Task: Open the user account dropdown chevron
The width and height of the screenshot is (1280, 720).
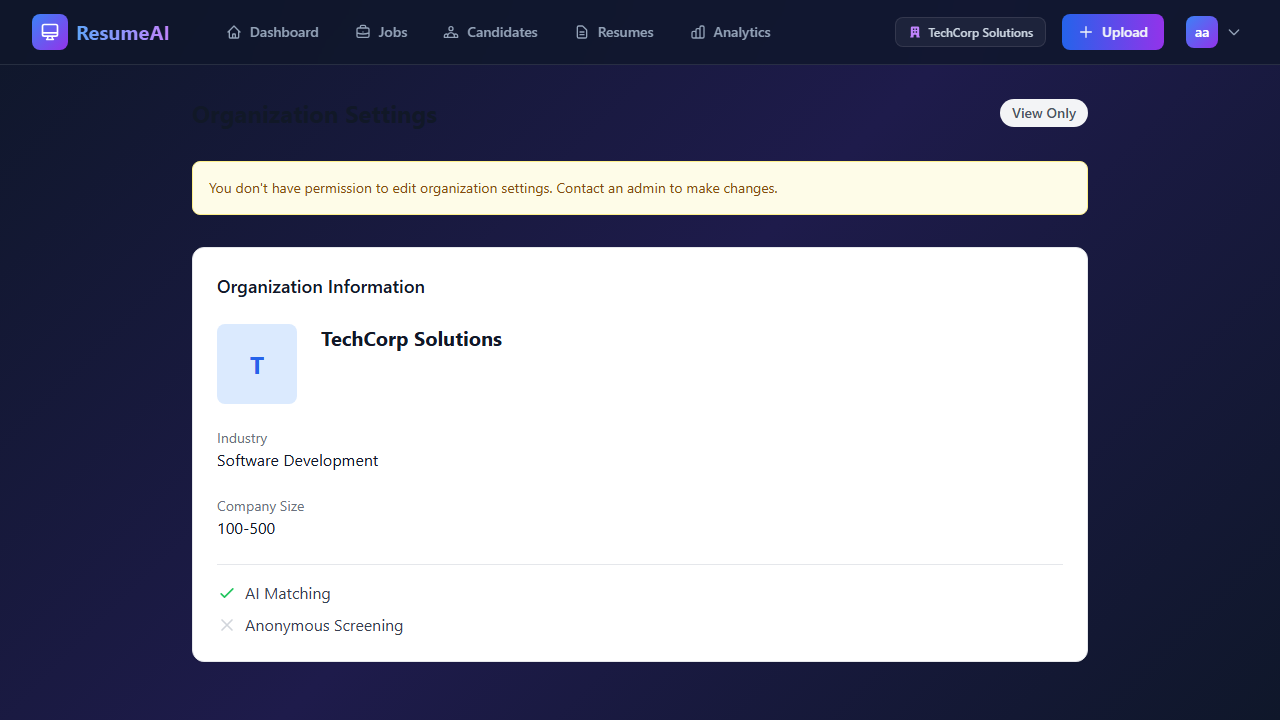Action: click(x=1234, y=32)
